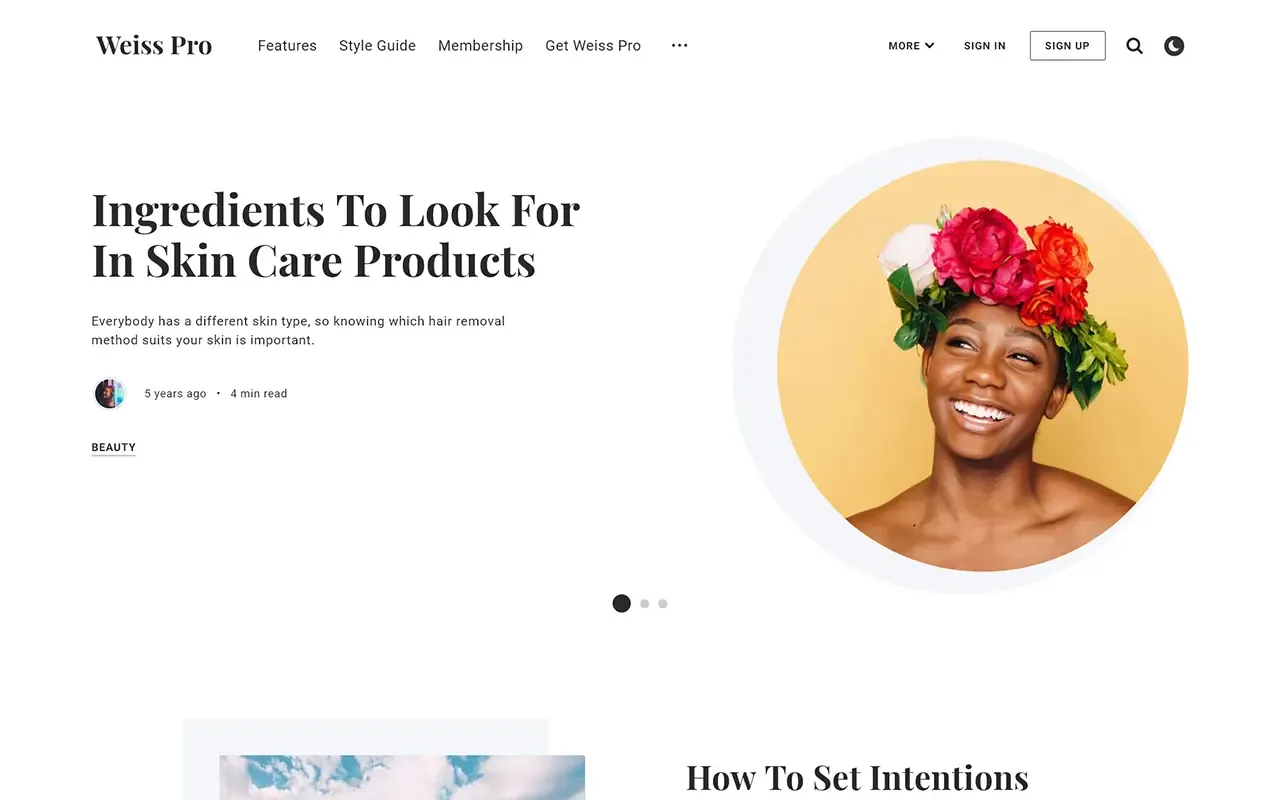Open the Style Guide page
1280x800 pixels.
(377, 46)
